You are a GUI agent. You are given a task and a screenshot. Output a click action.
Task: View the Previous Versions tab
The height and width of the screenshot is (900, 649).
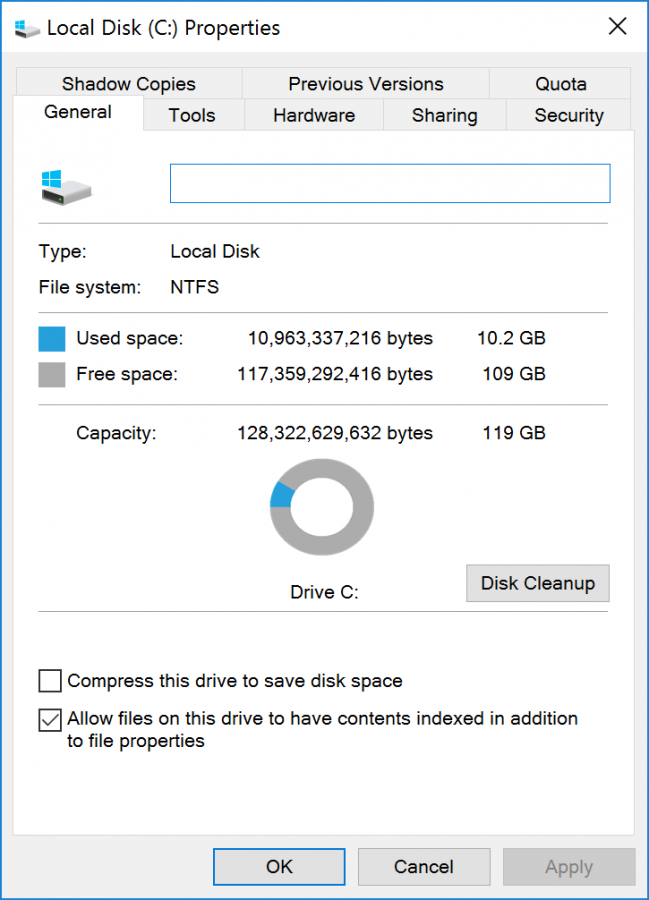366,83
